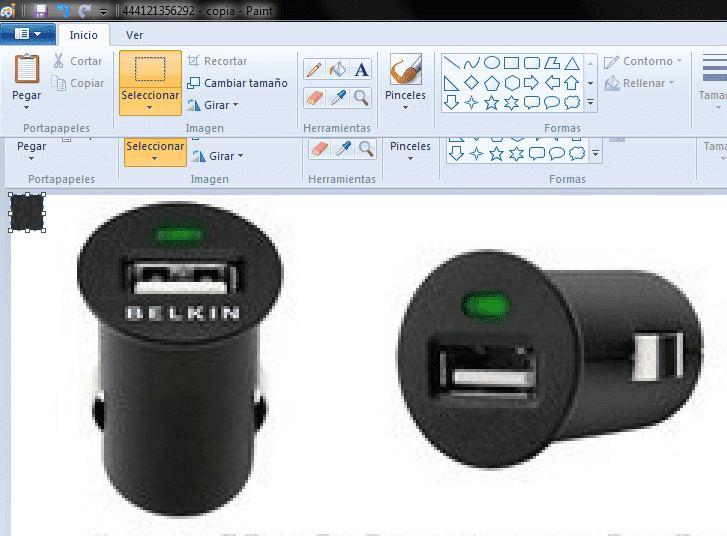Click the Copiar button
This screenshot has width=727, height=536.
pyautogui.click(x=77, y=83)
